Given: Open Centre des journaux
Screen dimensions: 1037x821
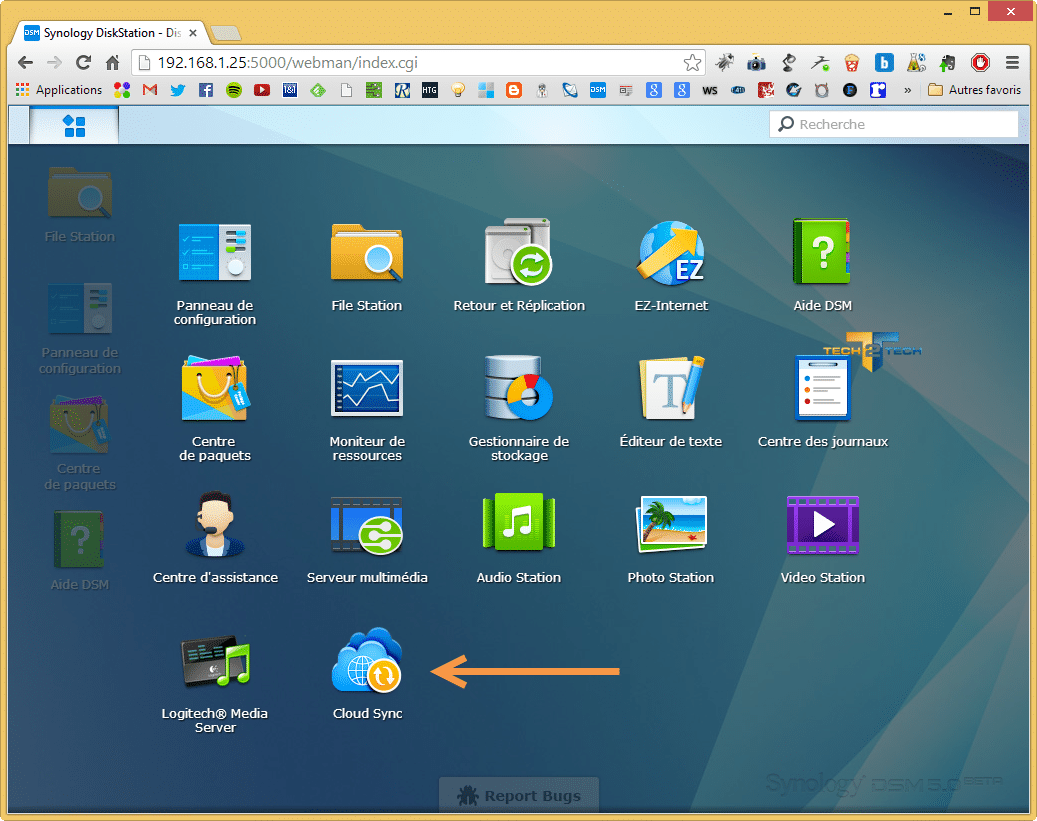Looking at the screenshot, I should coord(822,390).
